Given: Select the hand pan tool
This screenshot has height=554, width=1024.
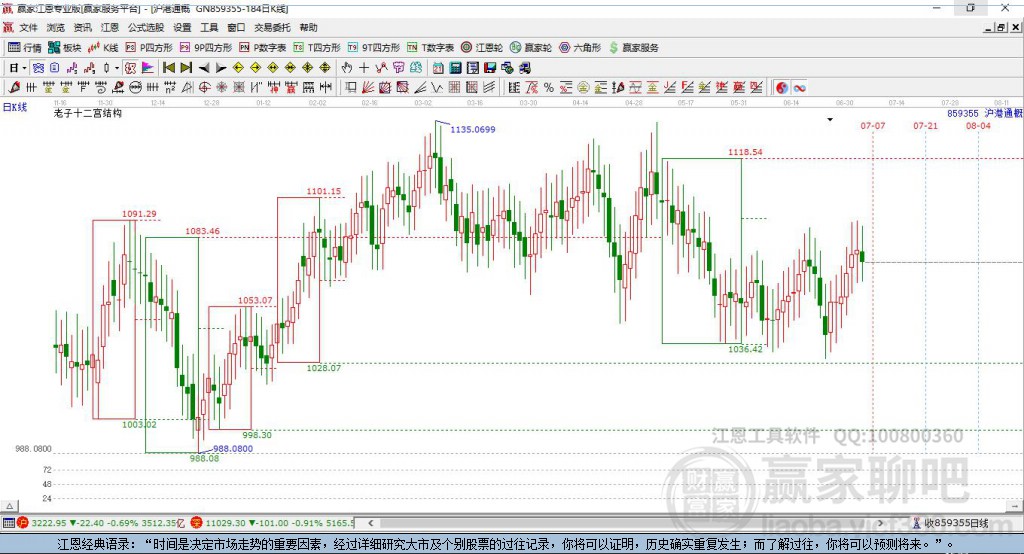Looking at the screenshot, I should pos(347,68).
